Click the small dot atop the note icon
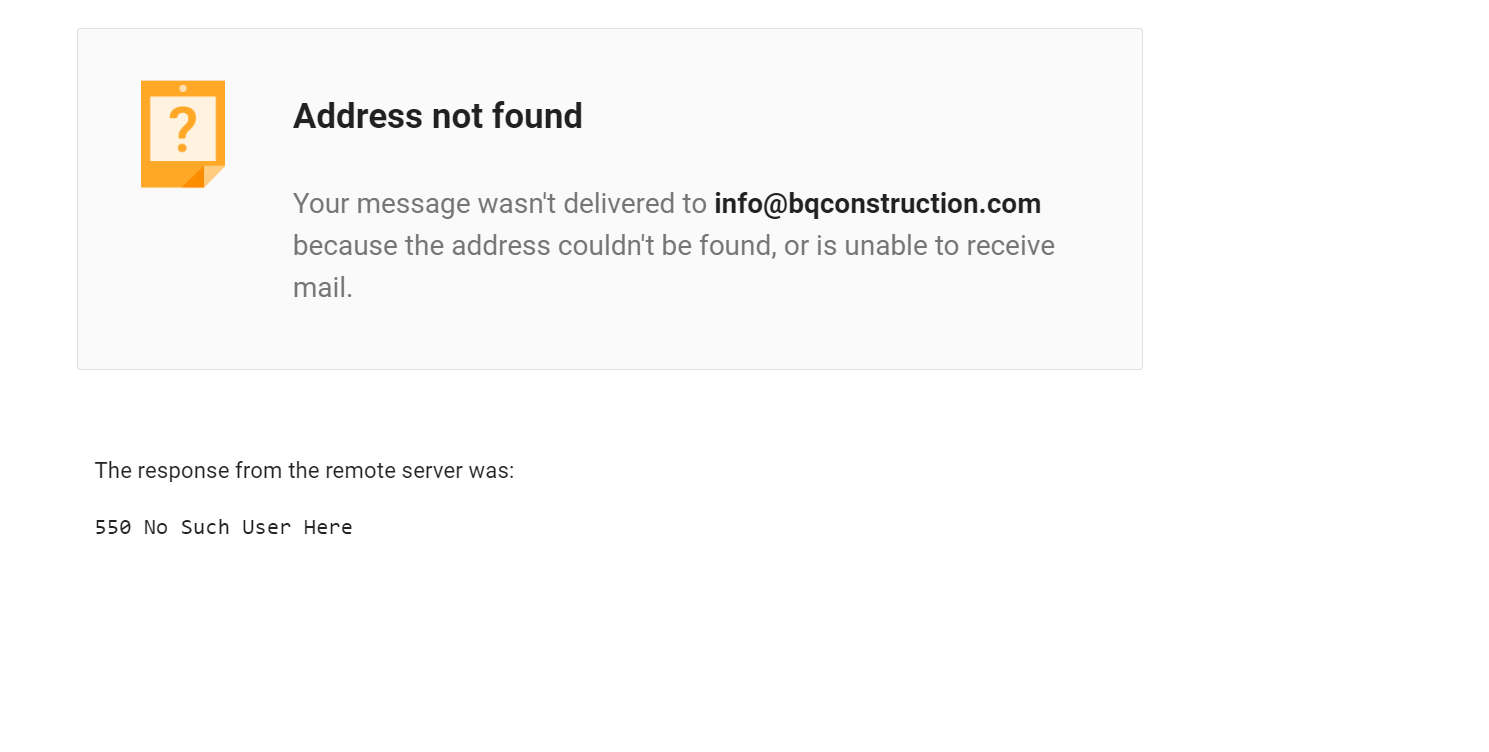 183,88
